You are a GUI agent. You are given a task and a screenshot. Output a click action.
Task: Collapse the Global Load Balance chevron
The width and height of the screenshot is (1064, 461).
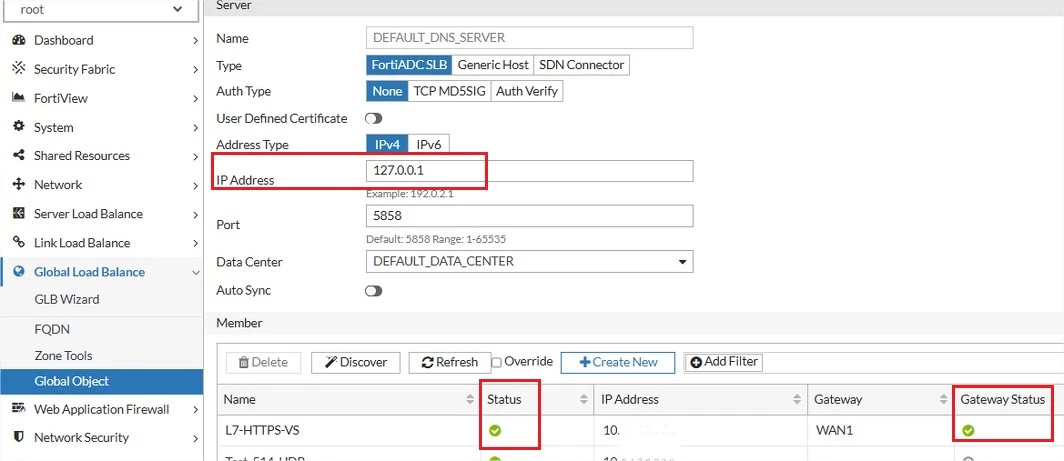[x=195, y=272]
